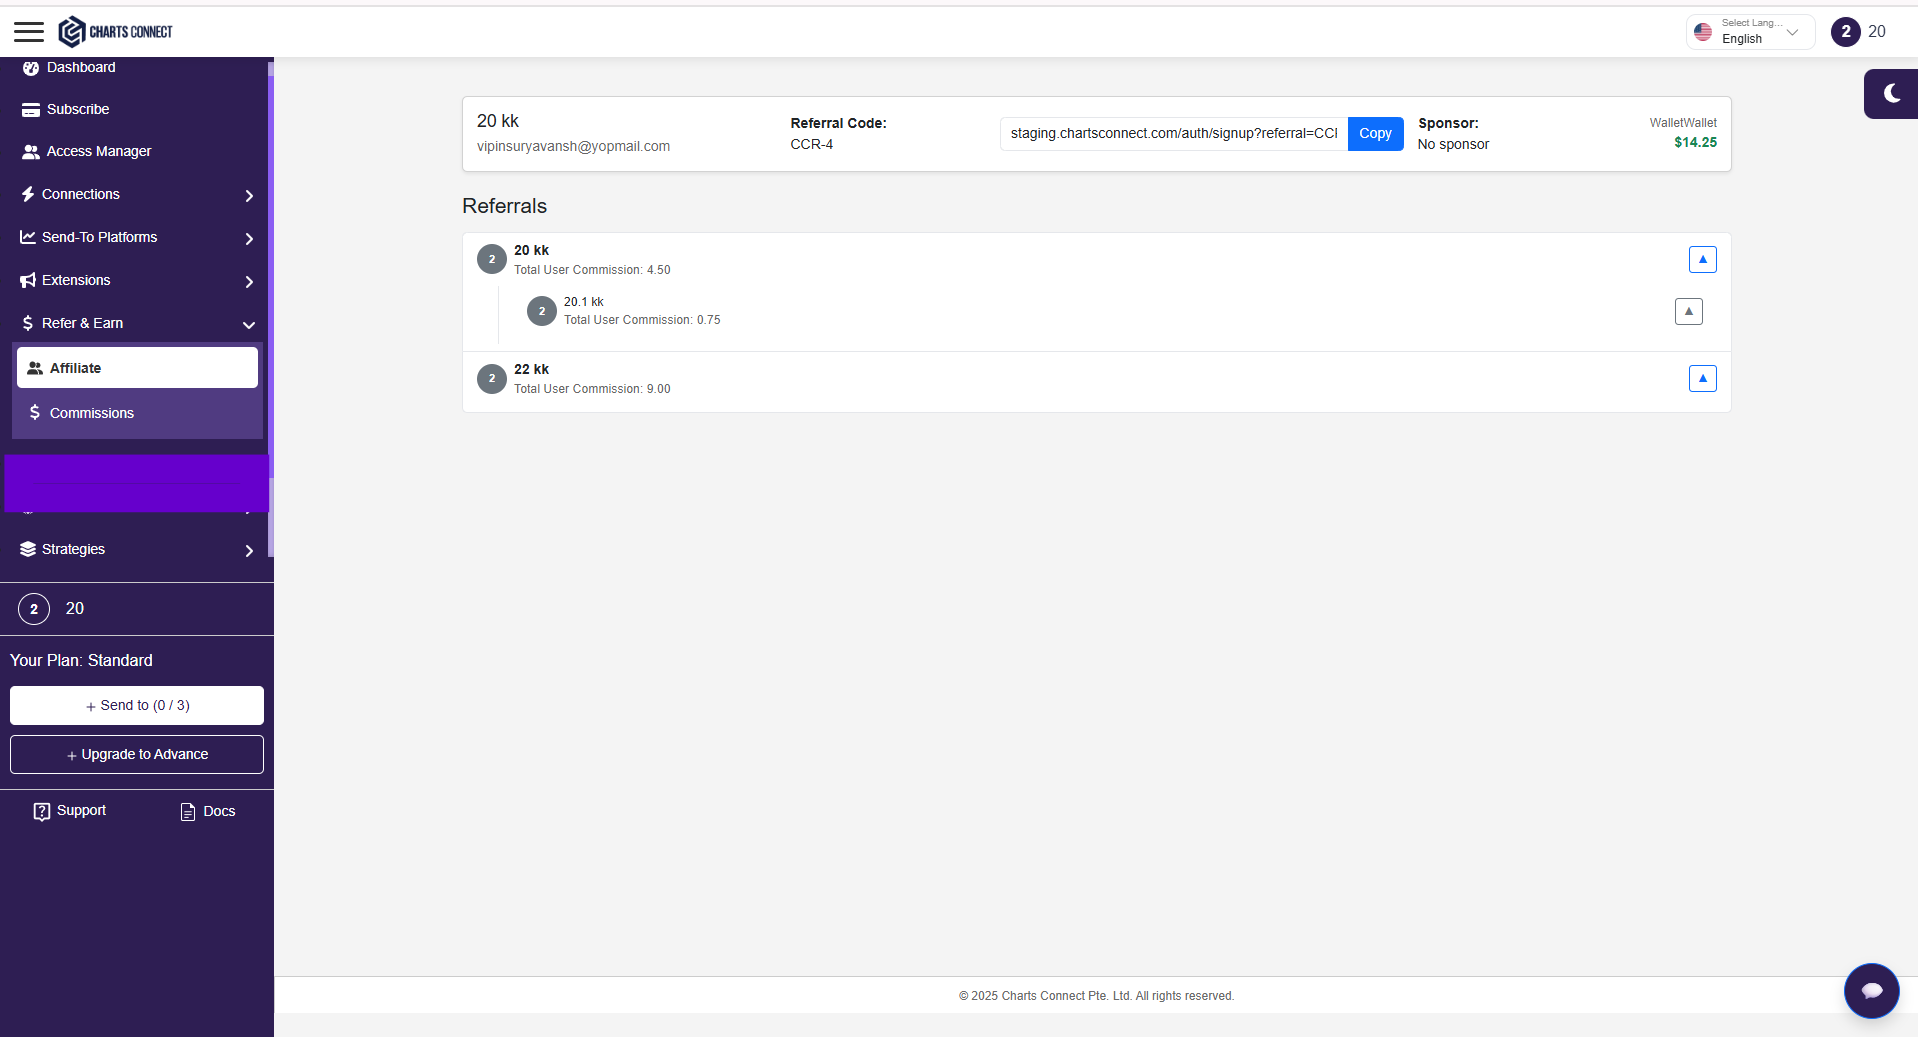1918x1037 pixels.
Task: Click the Charts Connect logo
Action: pyautogui.click(x=115, y=32)
